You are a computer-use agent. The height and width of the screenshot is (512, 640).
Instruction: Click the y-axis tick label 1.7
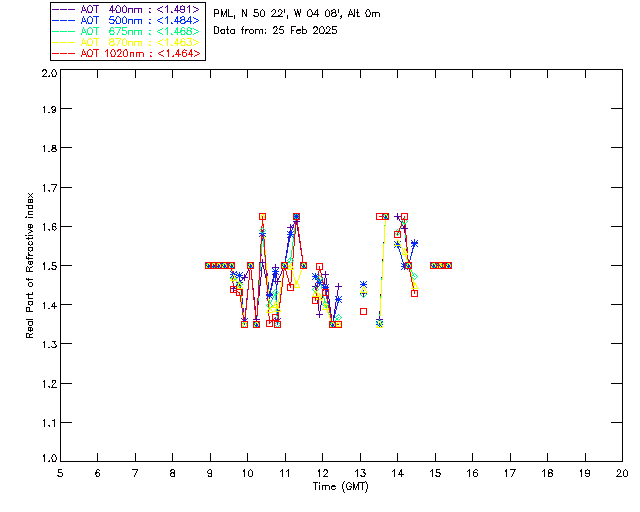[49, 188]
